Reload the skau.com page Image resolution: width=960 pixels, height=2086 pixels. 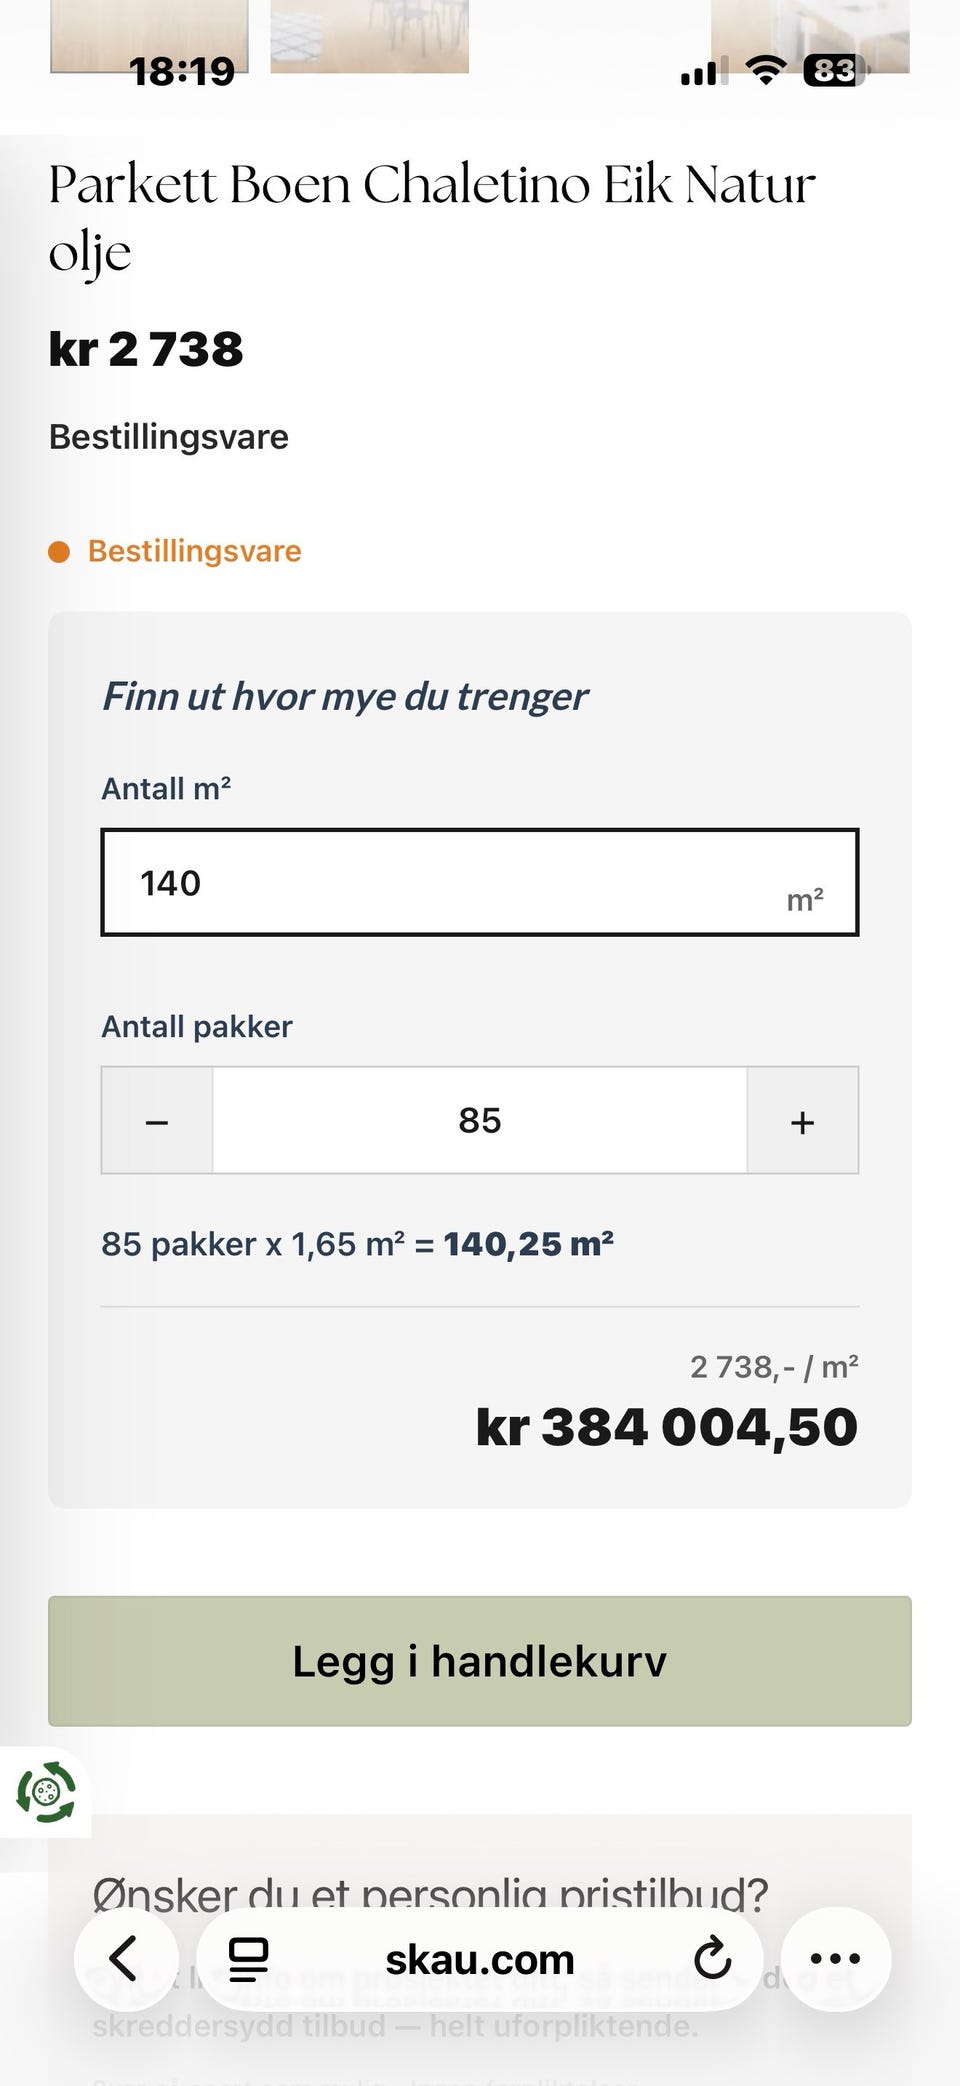[x=712, y=1959]
